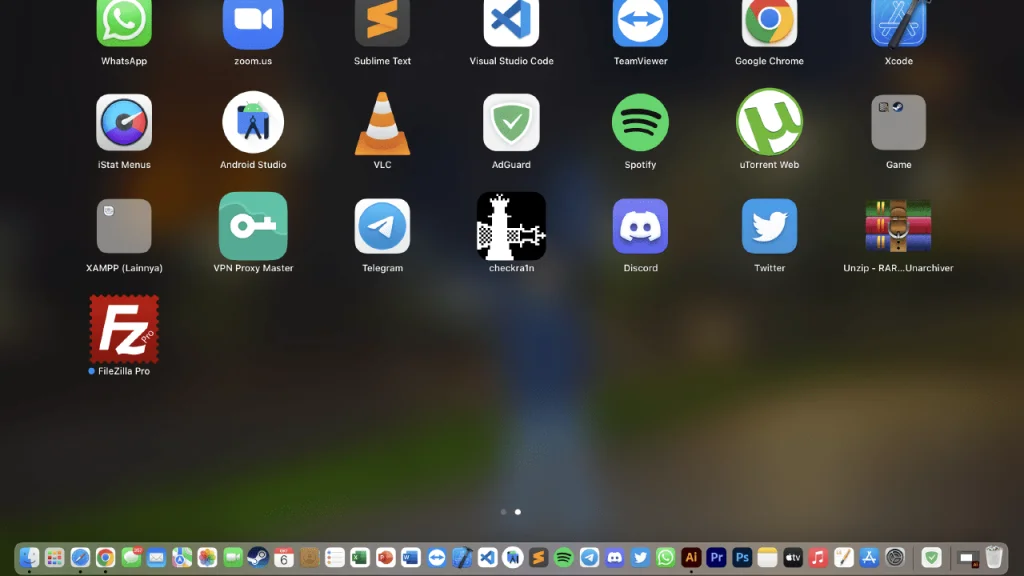
Task: Switch to first Launchpad page dot
Action: coord(504,512)
